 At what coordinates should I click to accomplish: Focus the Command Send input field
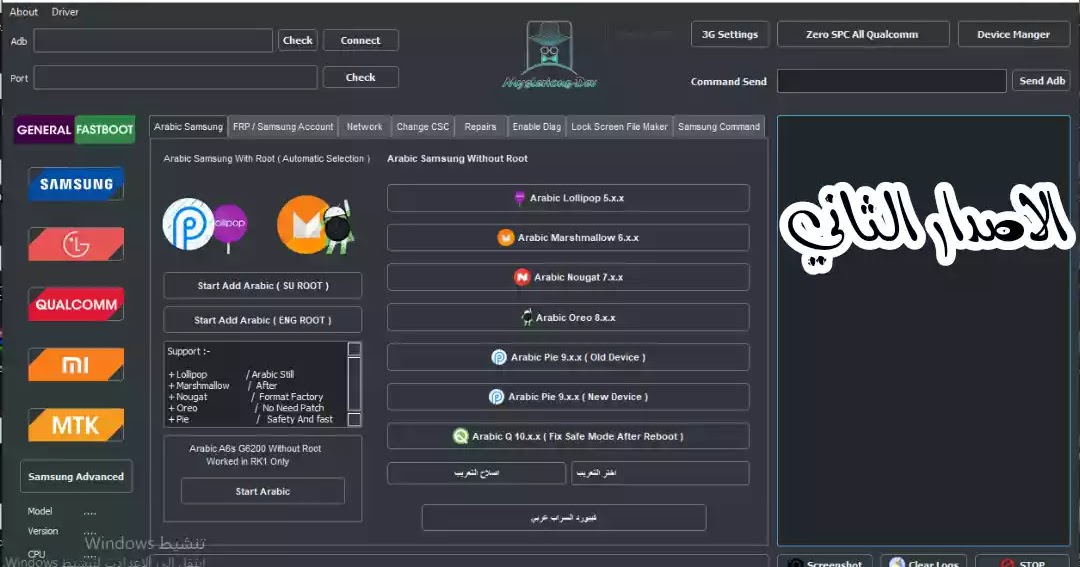(x=892, y=81)
